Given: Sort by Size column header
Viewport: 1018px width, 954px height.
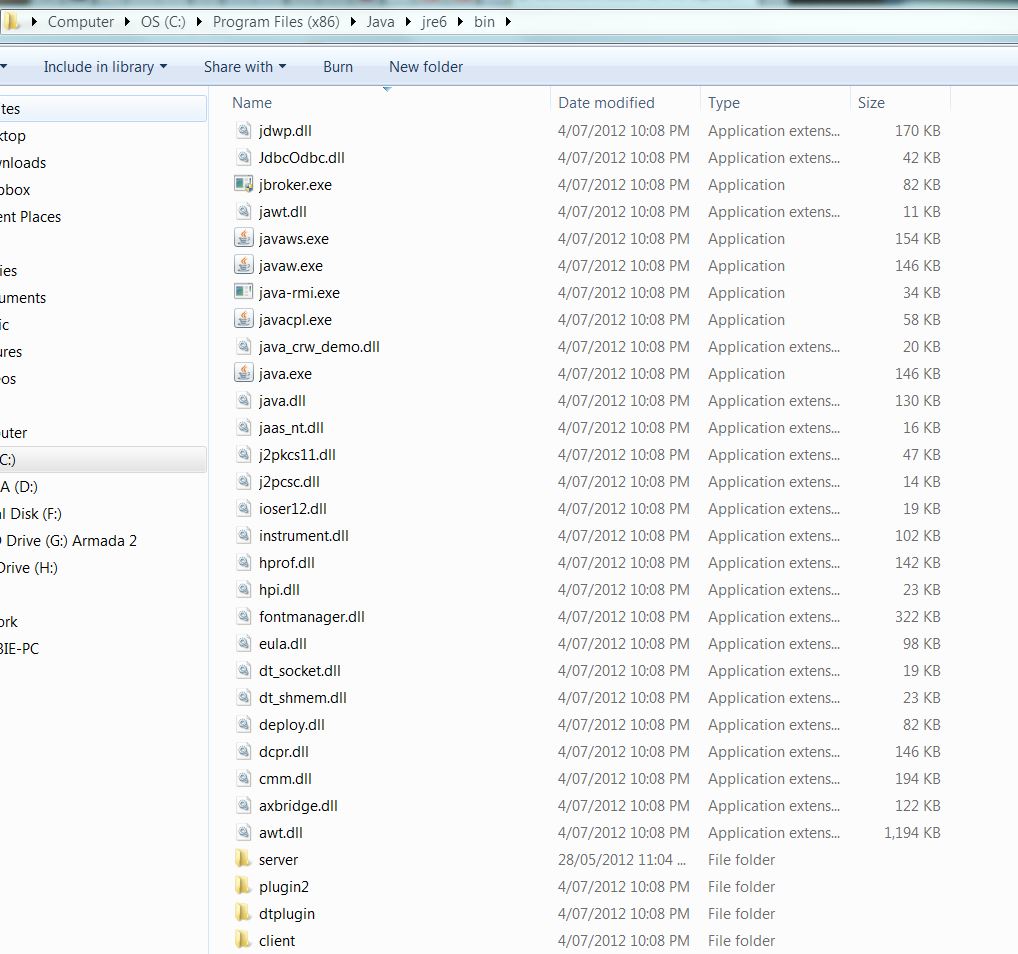Looking at the screenshot, I should point(900,103).
